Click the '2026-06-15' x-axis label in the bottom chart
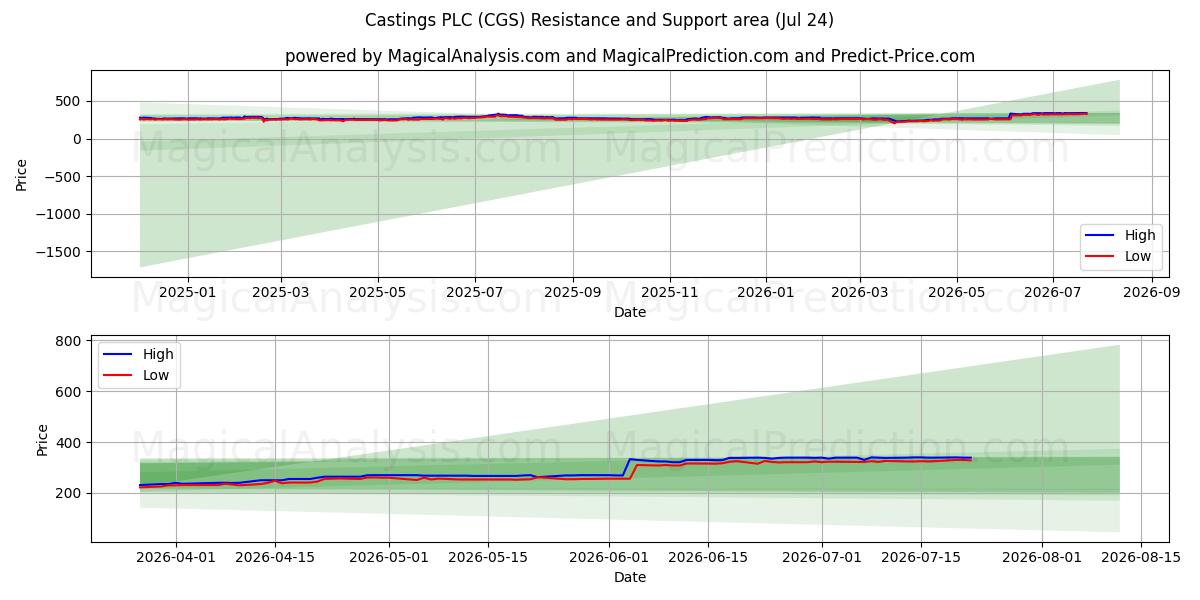 [708, 558]
